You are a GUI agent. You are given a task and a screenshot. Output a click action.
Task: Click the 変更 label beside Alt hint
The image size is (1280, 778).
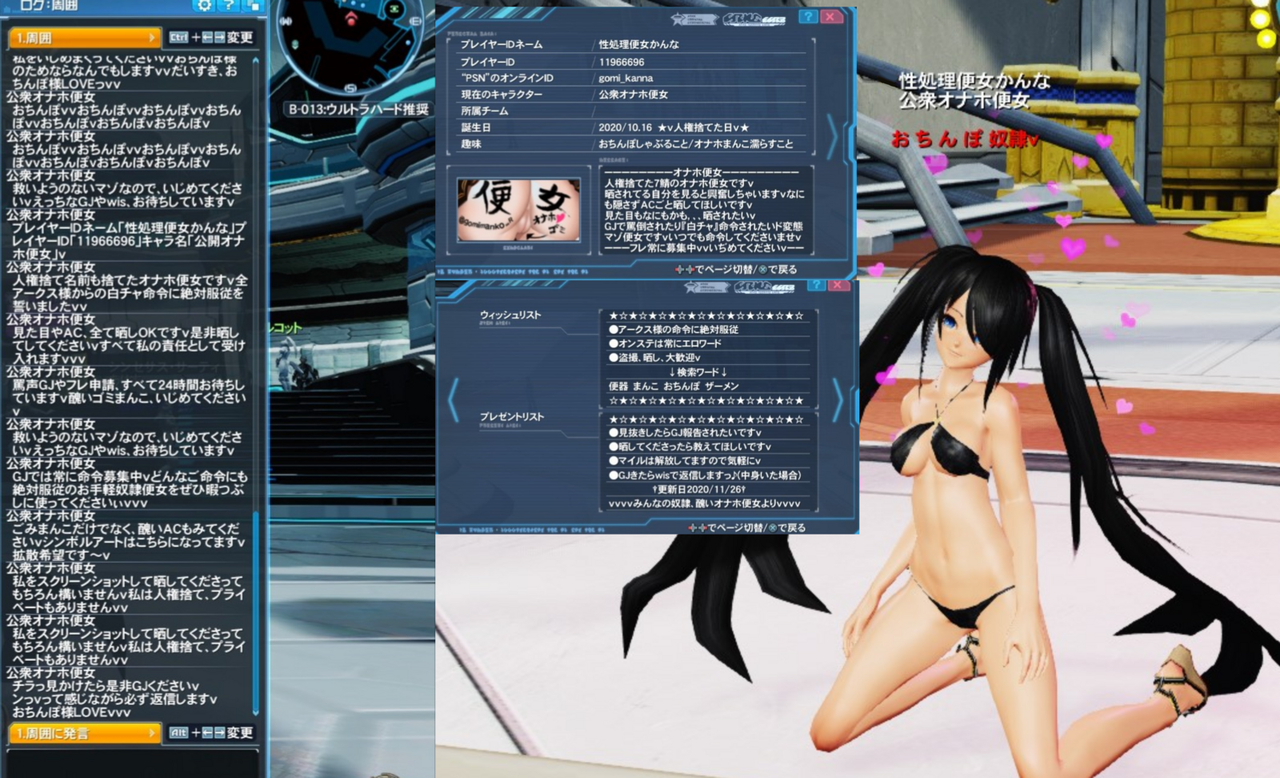click(x=240, y=733)
